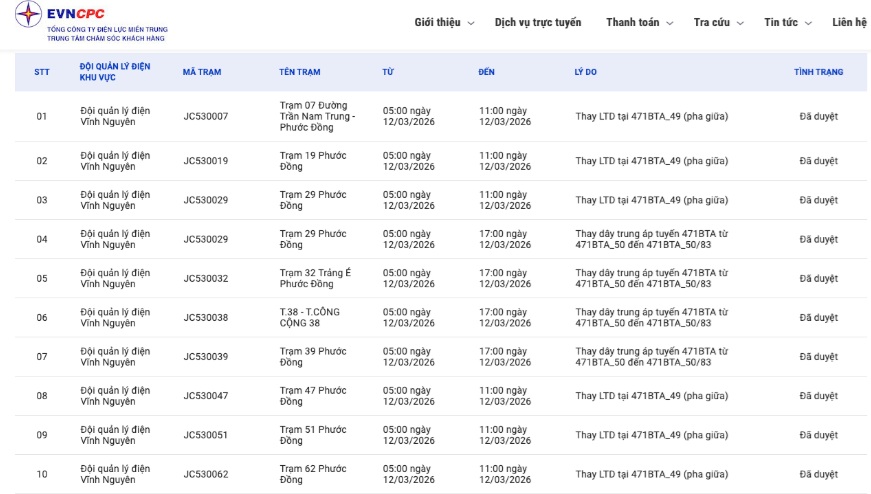Screen dimensions: 871x494
Task: Click station name Trạm 19 Phước Đồng
Action: click(x=313, y=161)
